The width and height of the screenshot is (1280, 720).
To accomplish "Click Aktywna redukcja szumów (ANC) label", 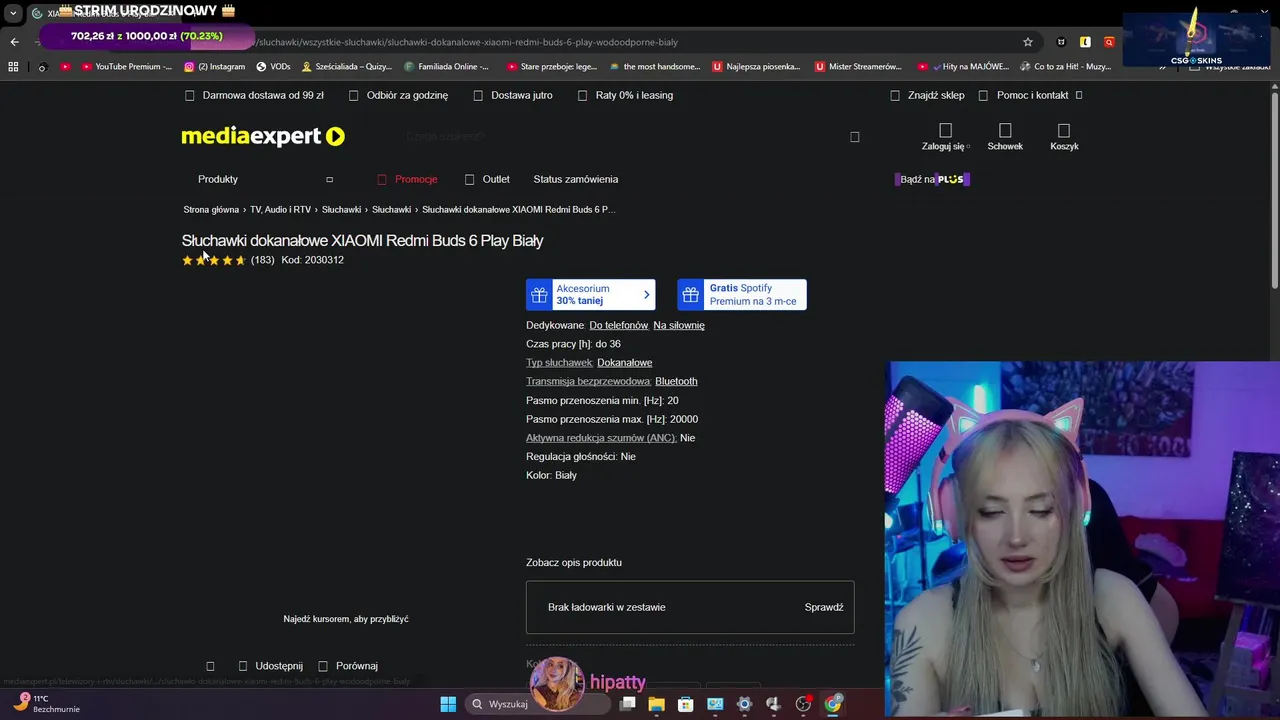I will pos(601,438).
